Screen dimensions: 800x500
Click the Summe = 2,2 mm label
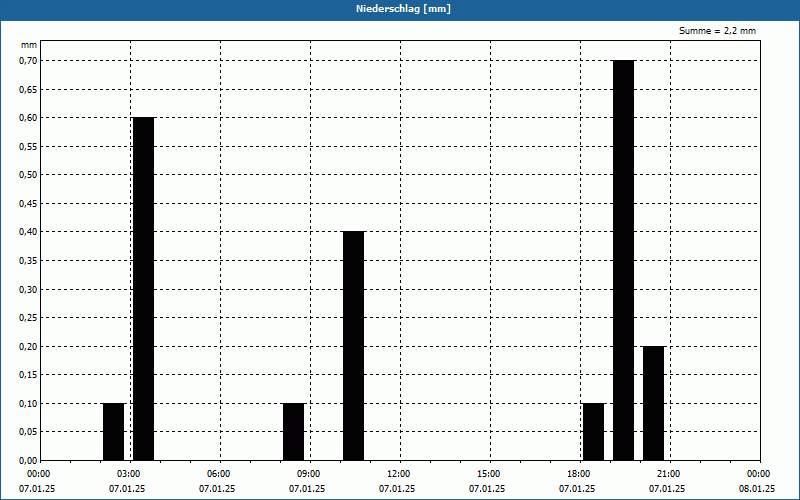[717, 31]
